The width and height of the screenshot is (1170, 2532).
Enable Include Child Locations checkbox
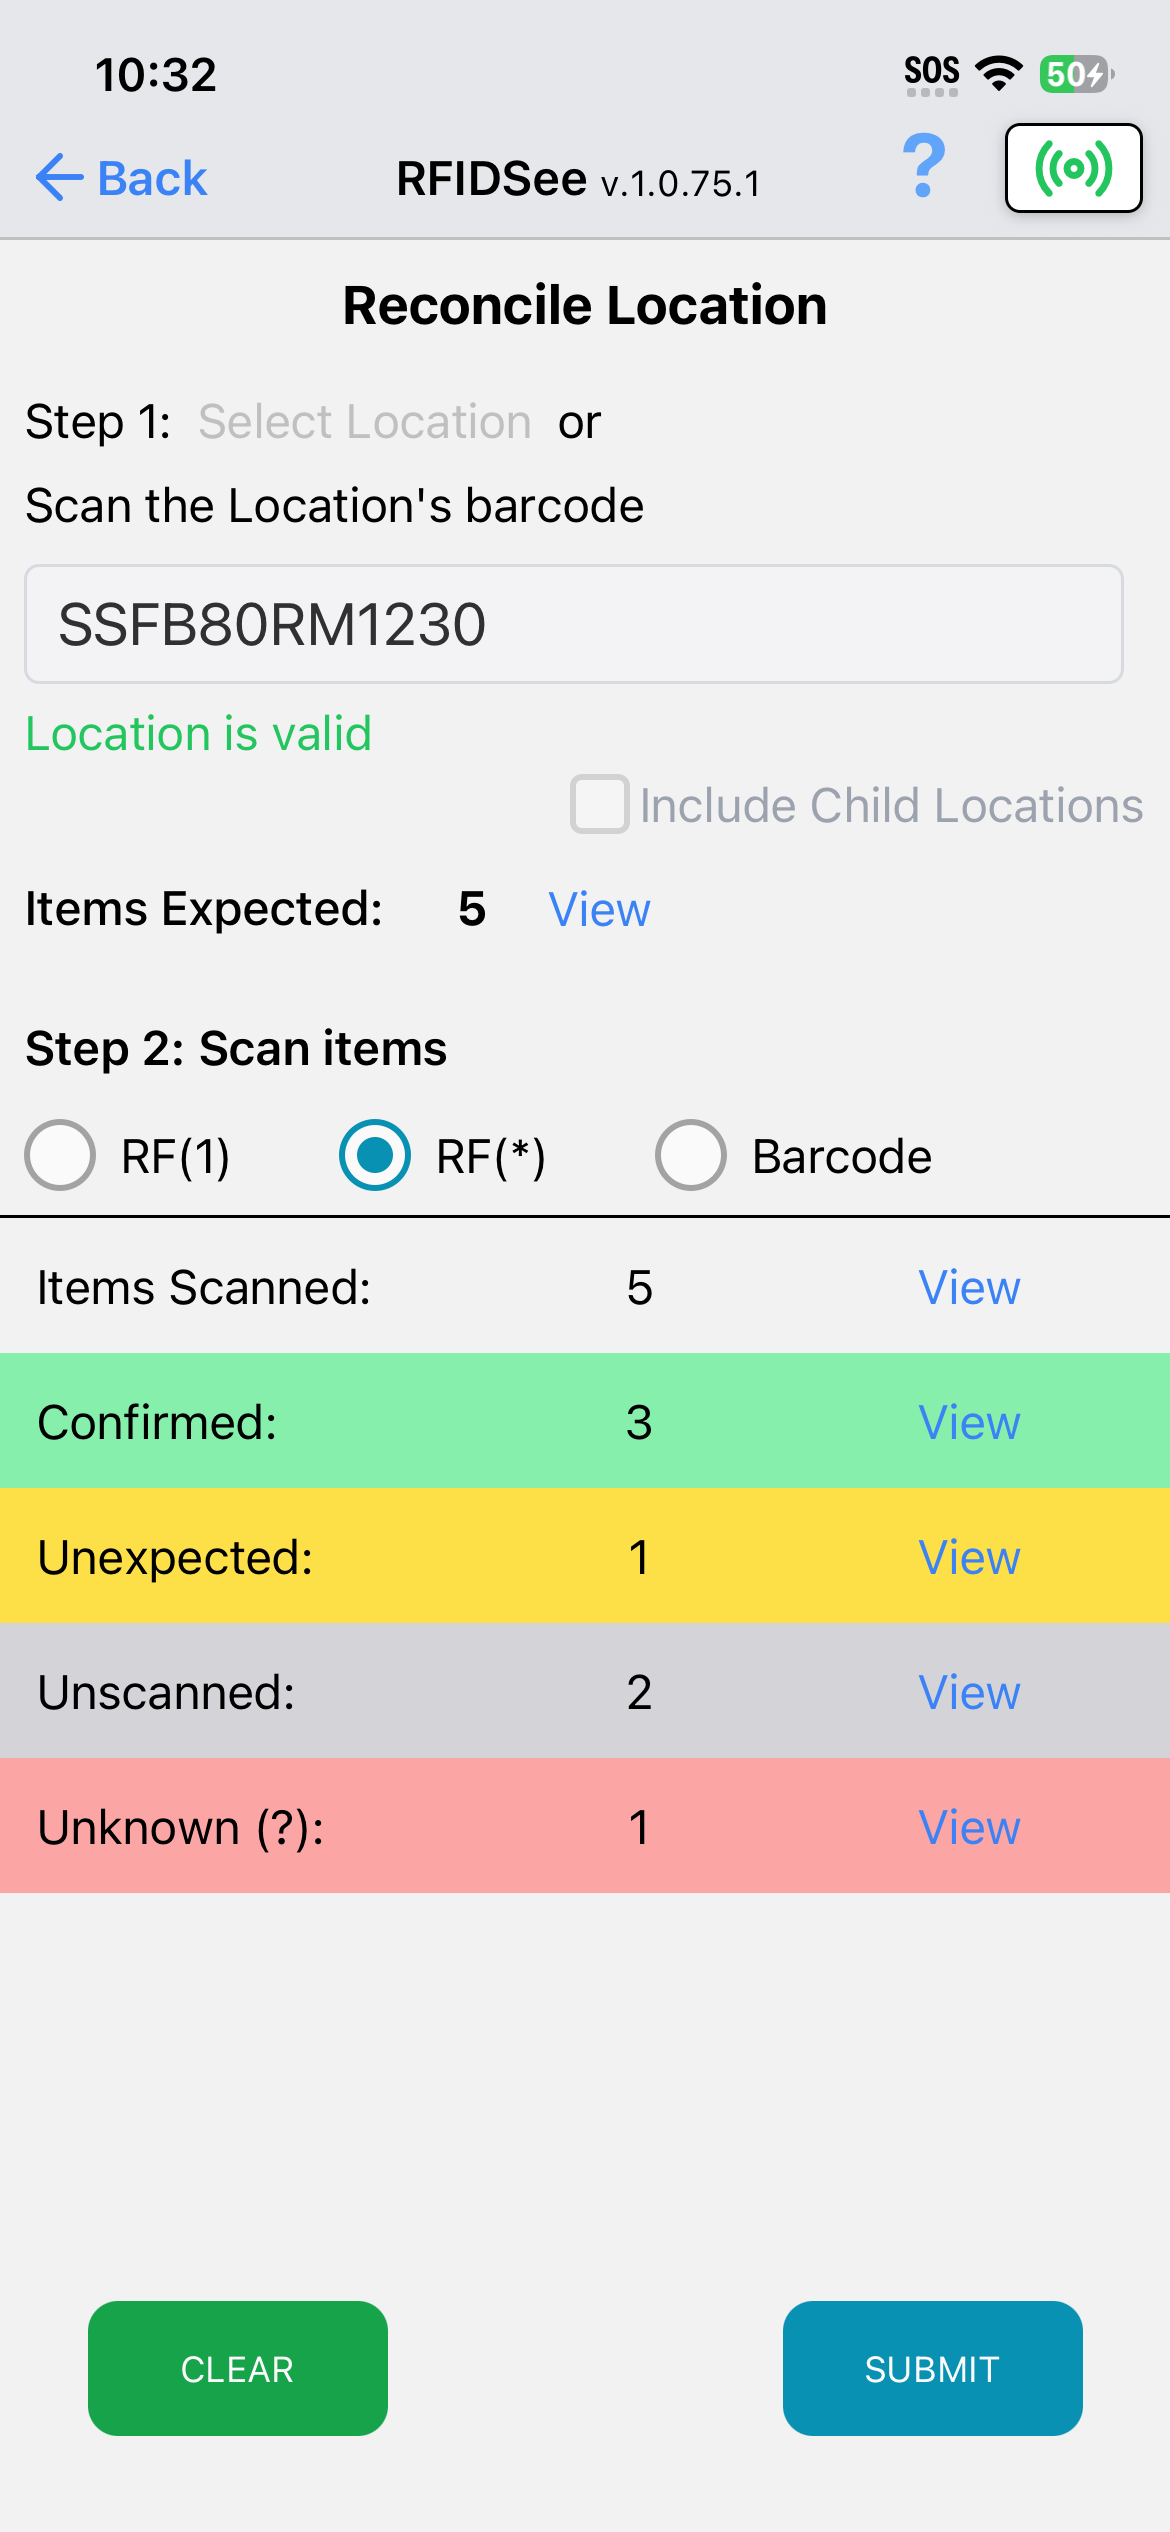coord(600,805)
